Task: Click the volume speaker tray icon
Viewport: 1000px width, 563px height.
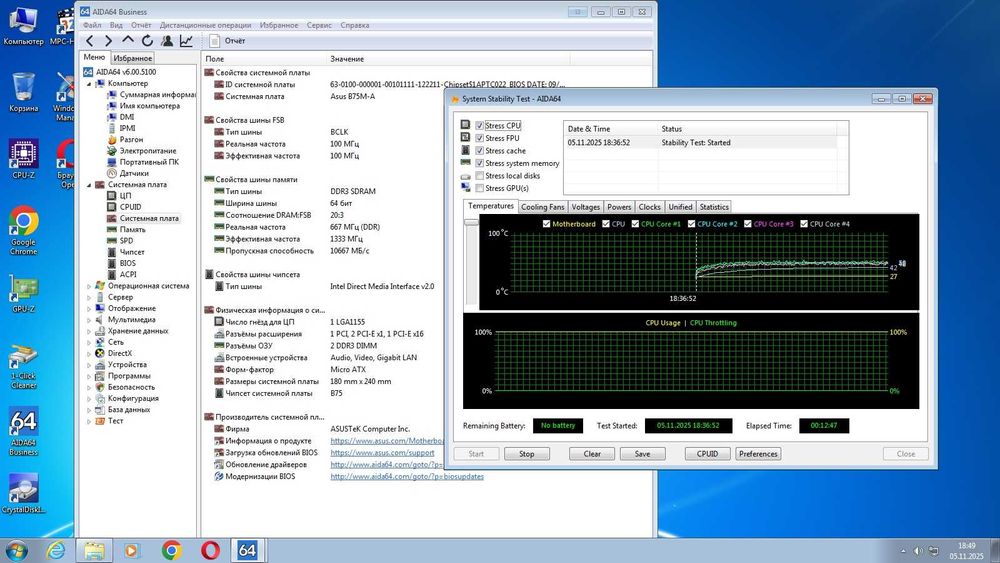Action: point(918,551)
